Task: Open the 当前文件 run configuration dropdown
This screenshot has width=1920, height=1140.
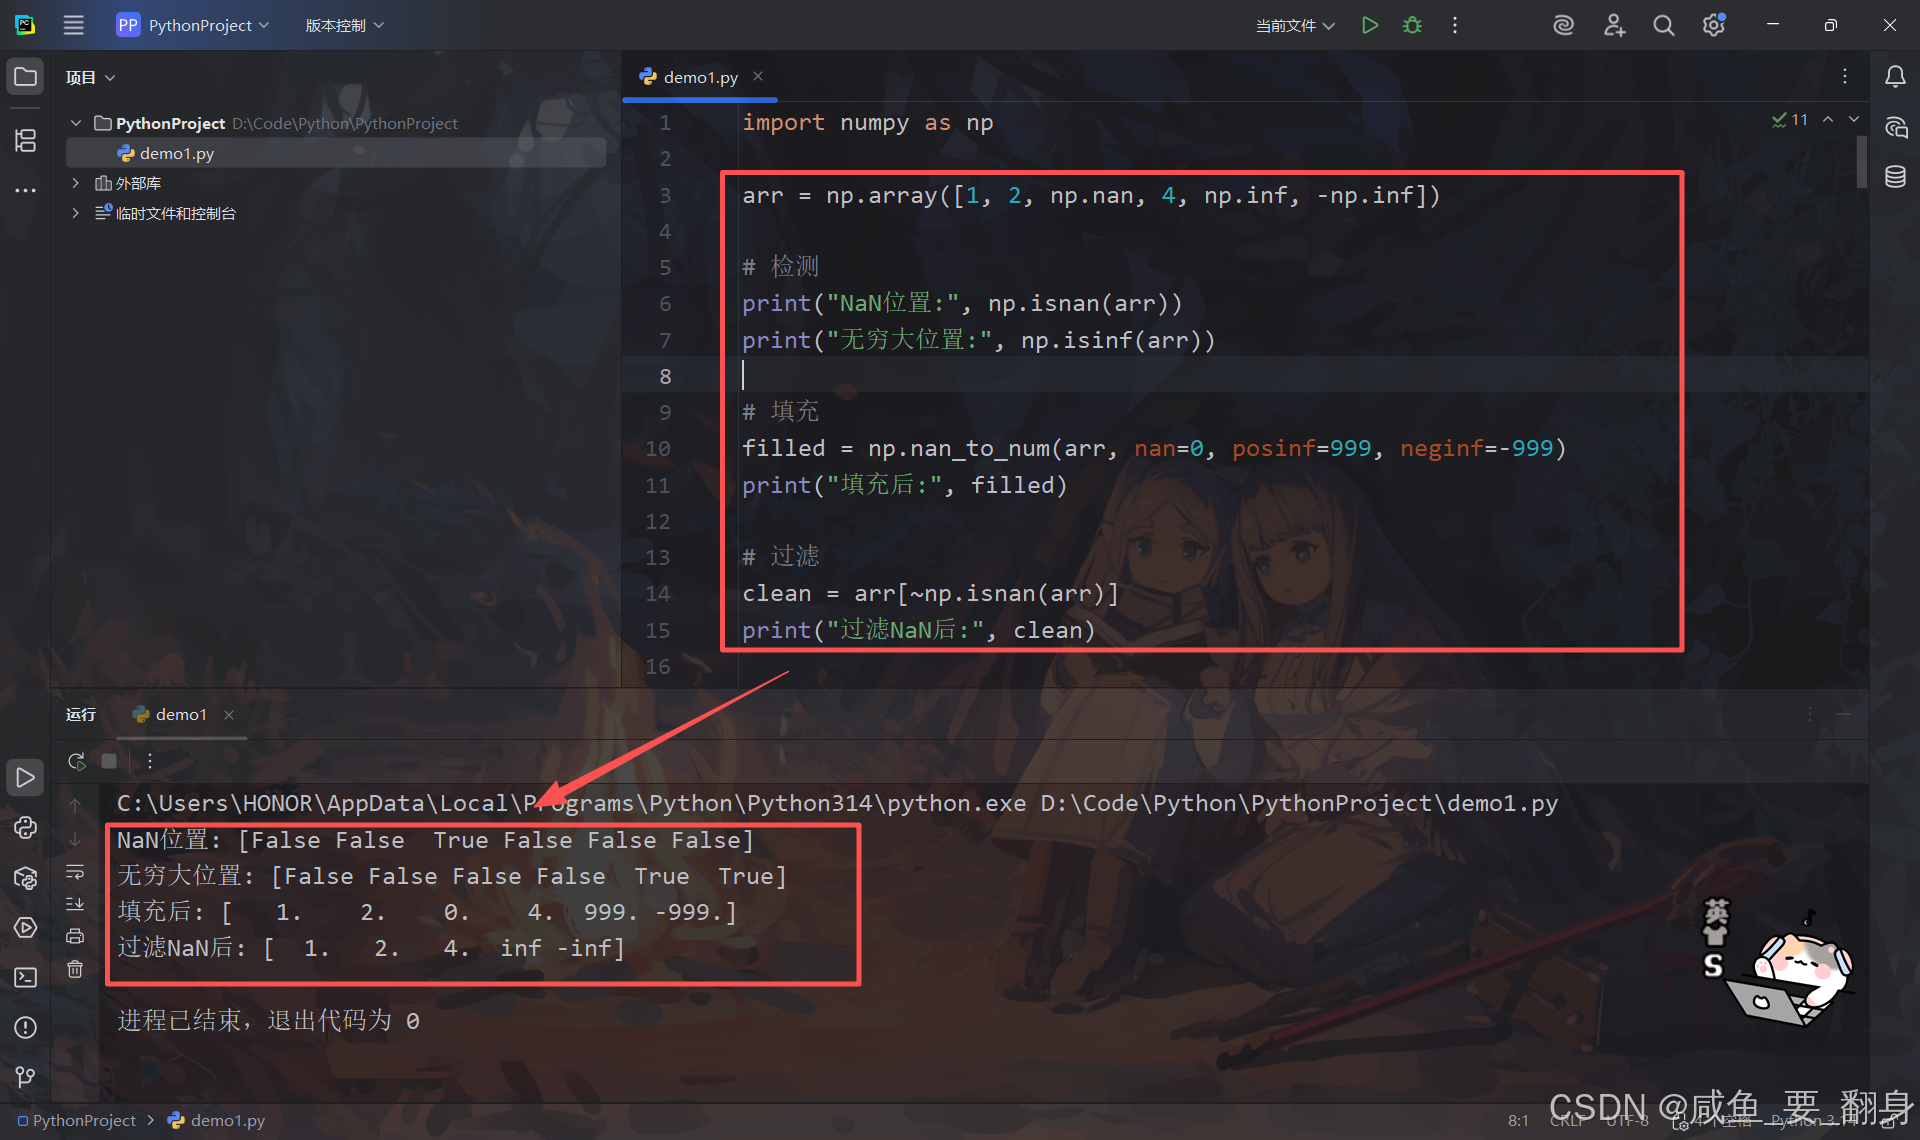Action: pos(1295,25)
